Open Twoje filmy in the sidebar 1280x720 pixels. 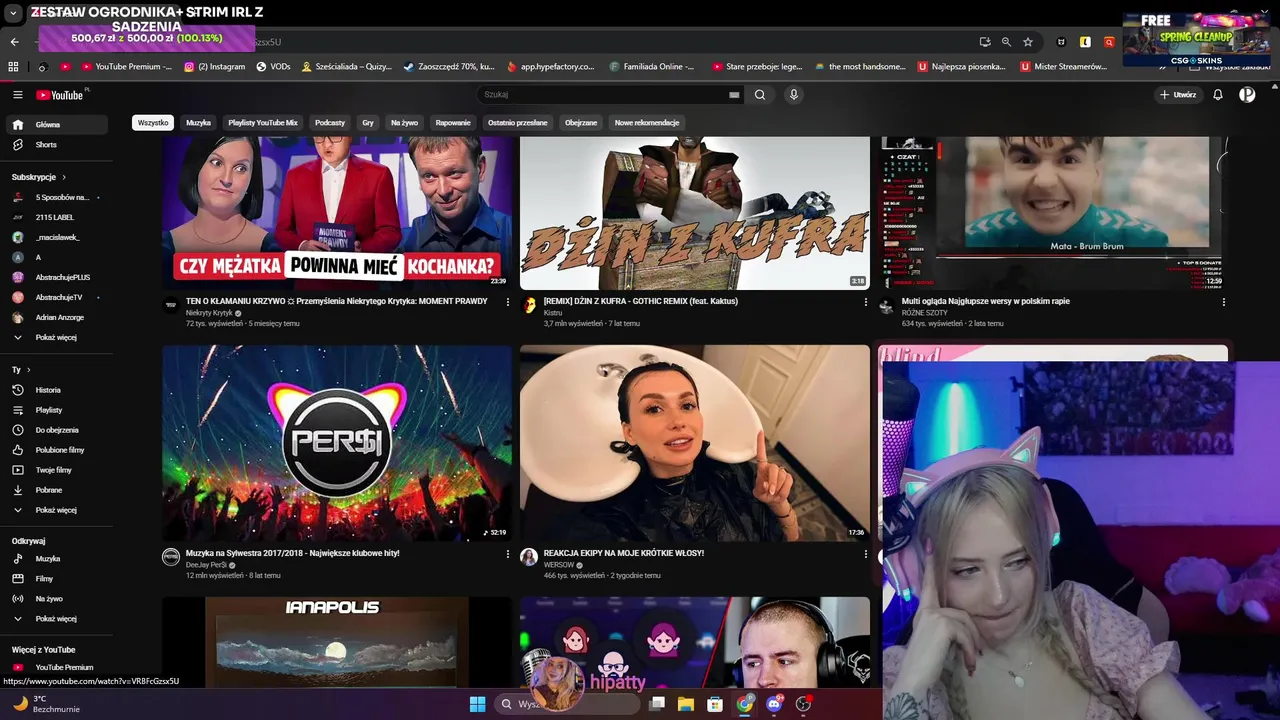(55, 470)
